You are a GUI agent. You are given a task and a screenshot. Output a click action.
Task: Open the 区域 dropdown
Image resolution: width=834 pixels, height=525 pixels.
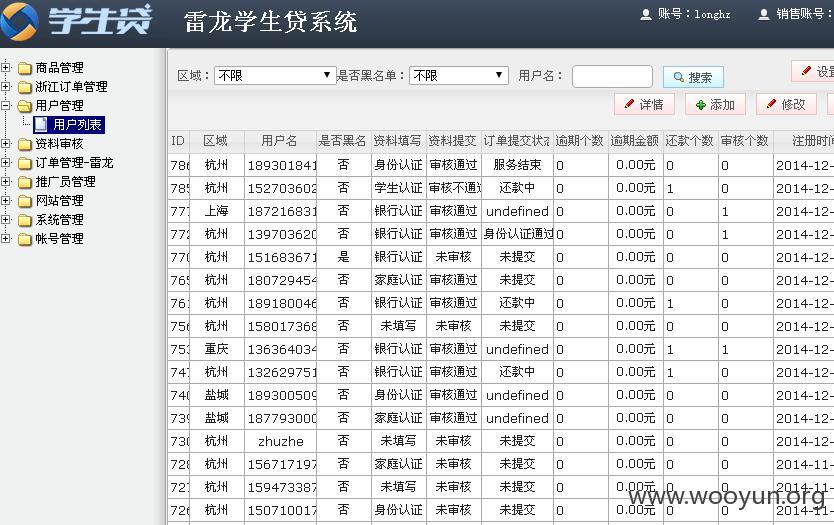[x=275, y=76]
